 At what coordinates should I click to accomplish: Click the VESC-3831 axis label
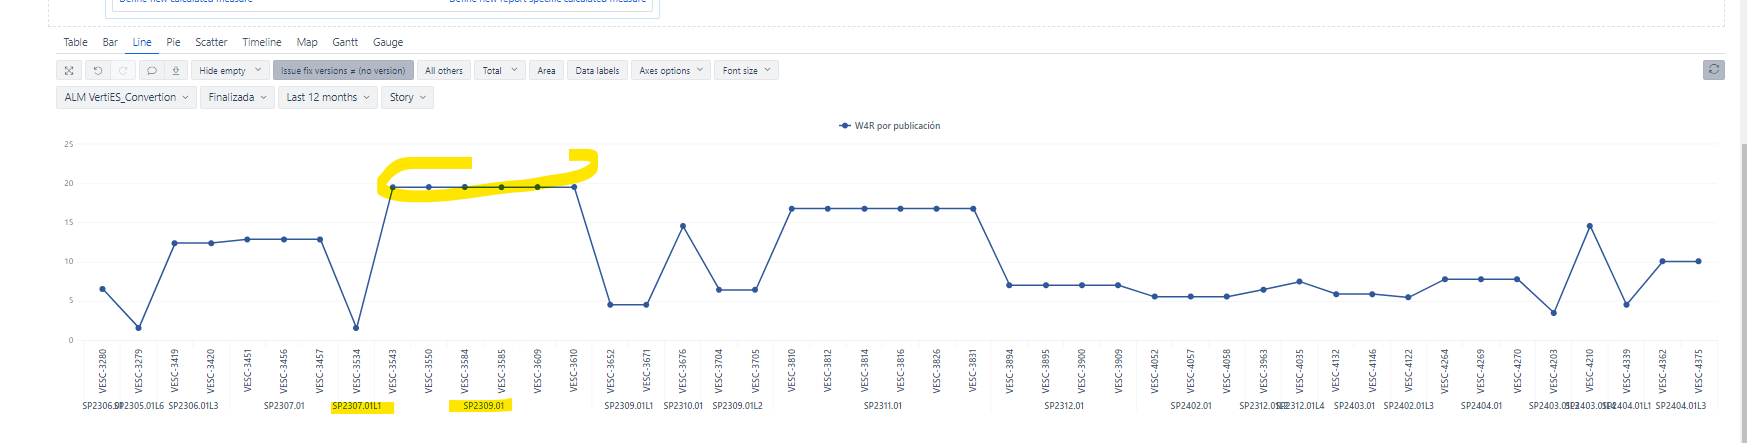(973, 370)
